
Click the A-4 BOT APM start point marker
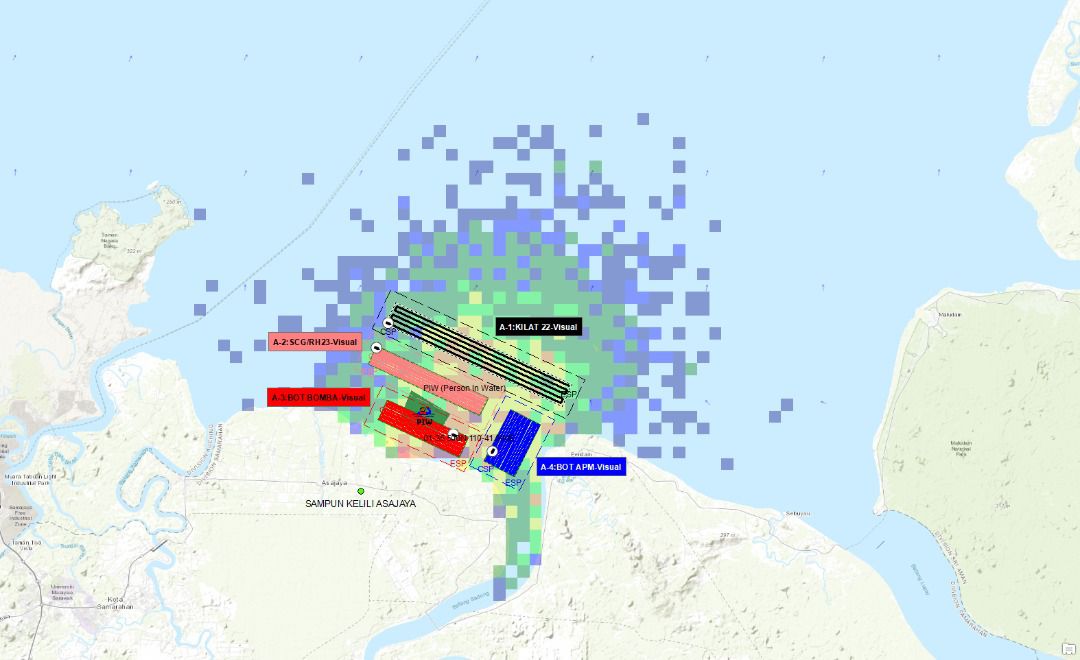(x=492, y=451)
